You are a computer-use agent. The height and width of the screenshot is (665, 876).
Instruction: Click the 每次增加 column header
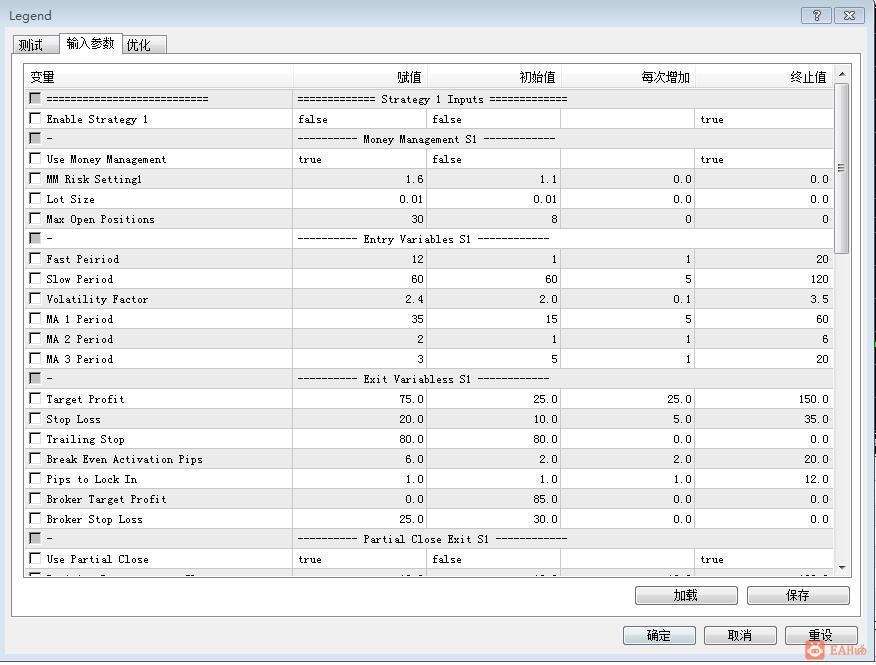628,77
